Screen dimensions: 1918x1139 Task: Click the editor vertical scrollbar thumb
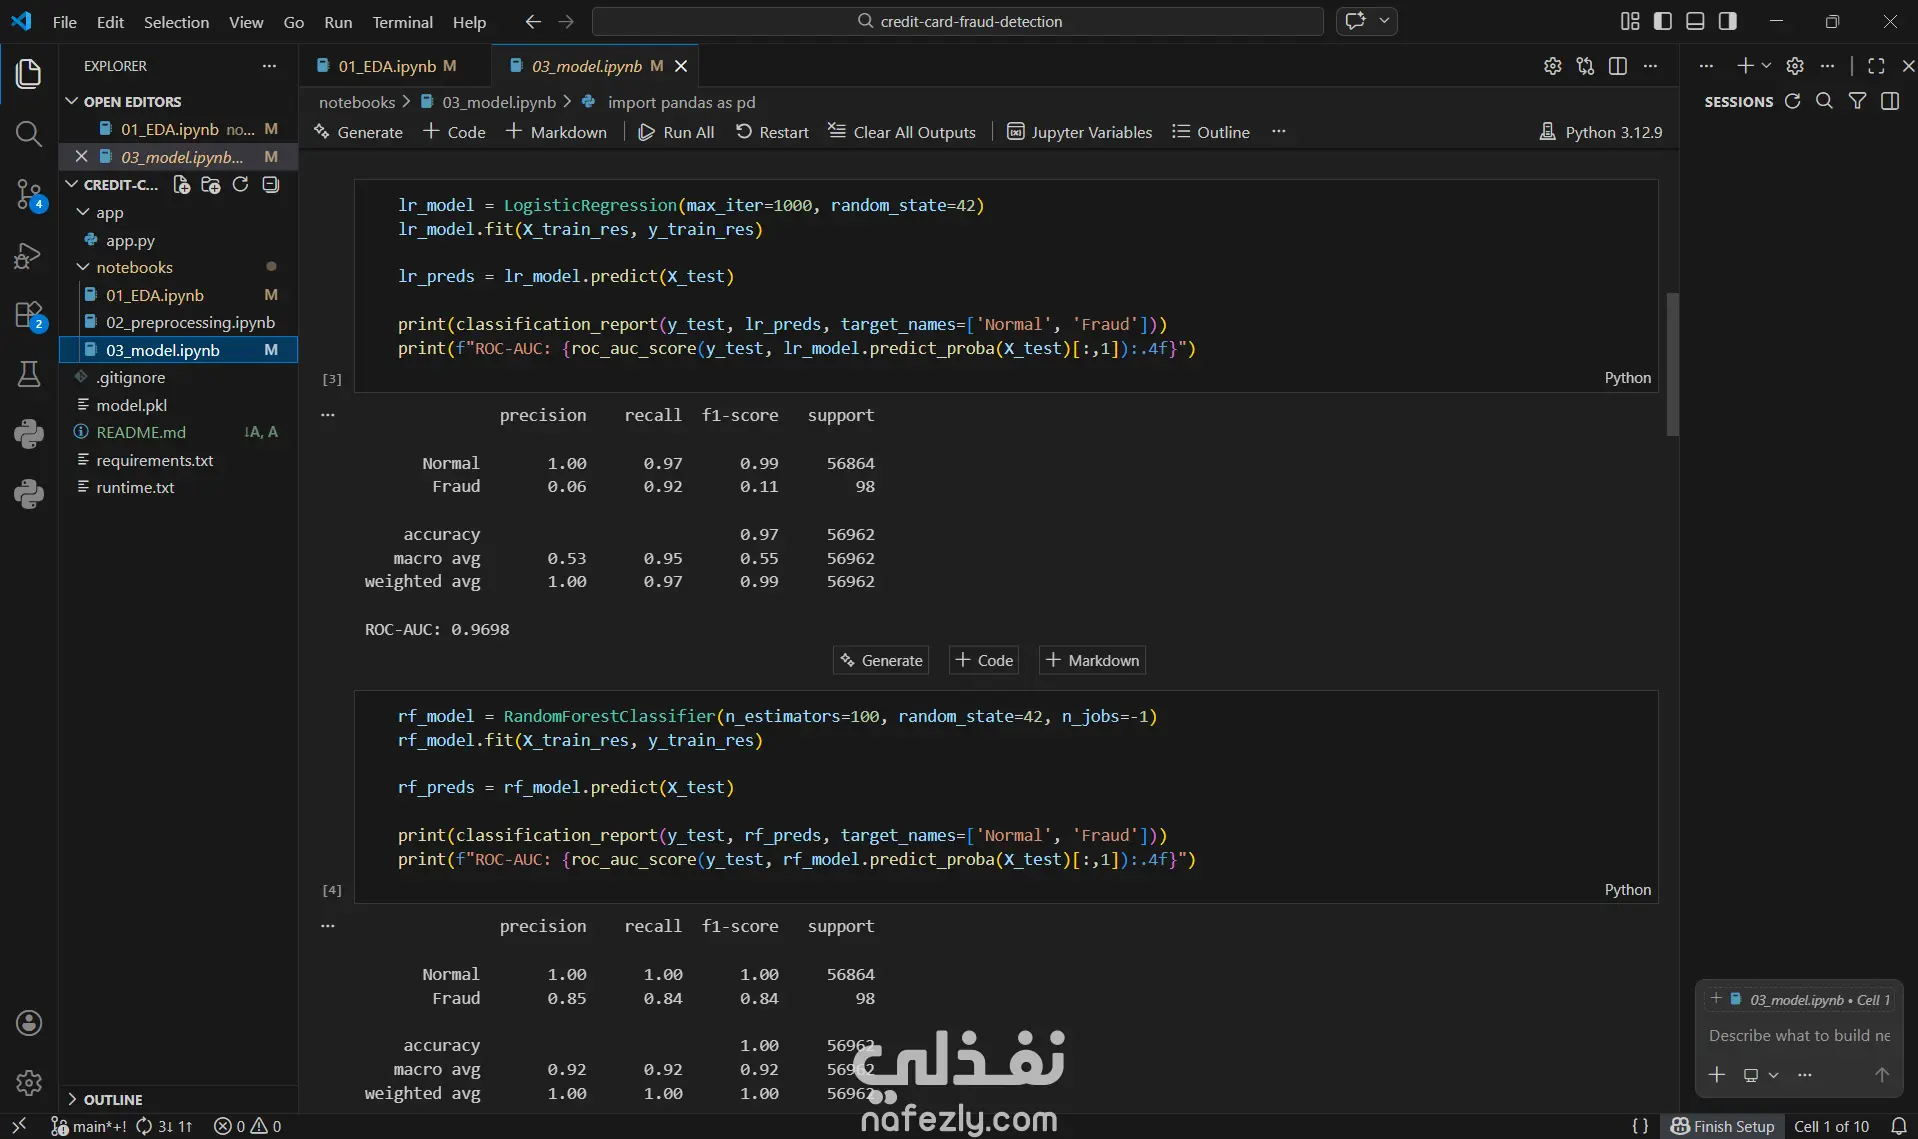pos(1672,364)
